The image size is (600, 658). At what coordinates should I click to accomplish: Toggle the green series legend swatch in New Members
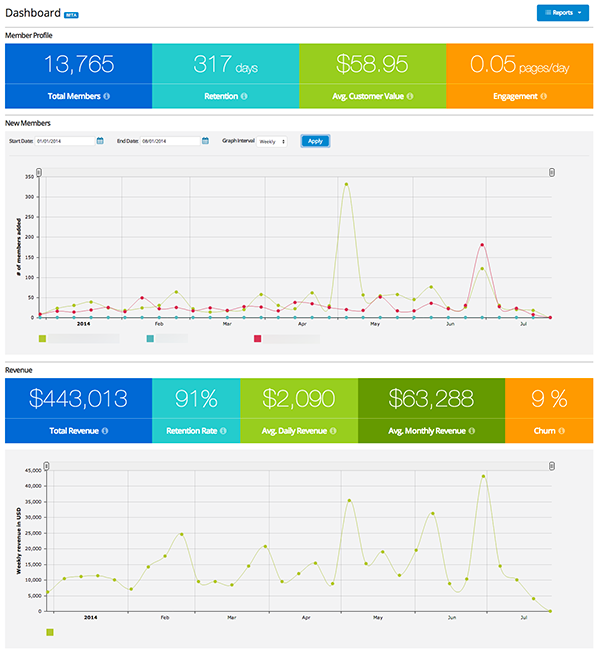click(42, 338)
